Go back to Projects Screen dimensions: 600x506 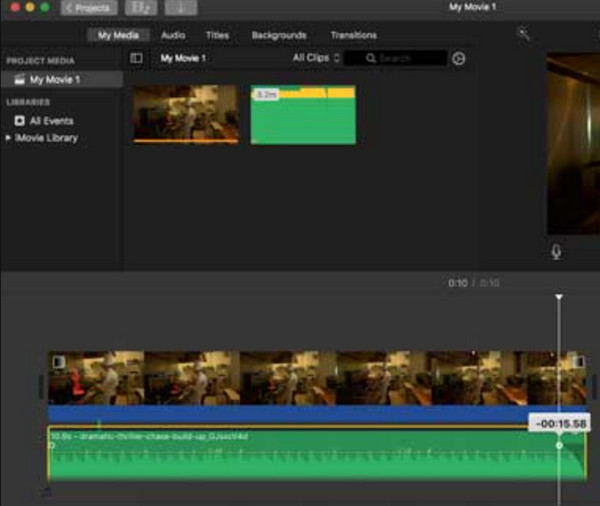click(x=89, y=8)
